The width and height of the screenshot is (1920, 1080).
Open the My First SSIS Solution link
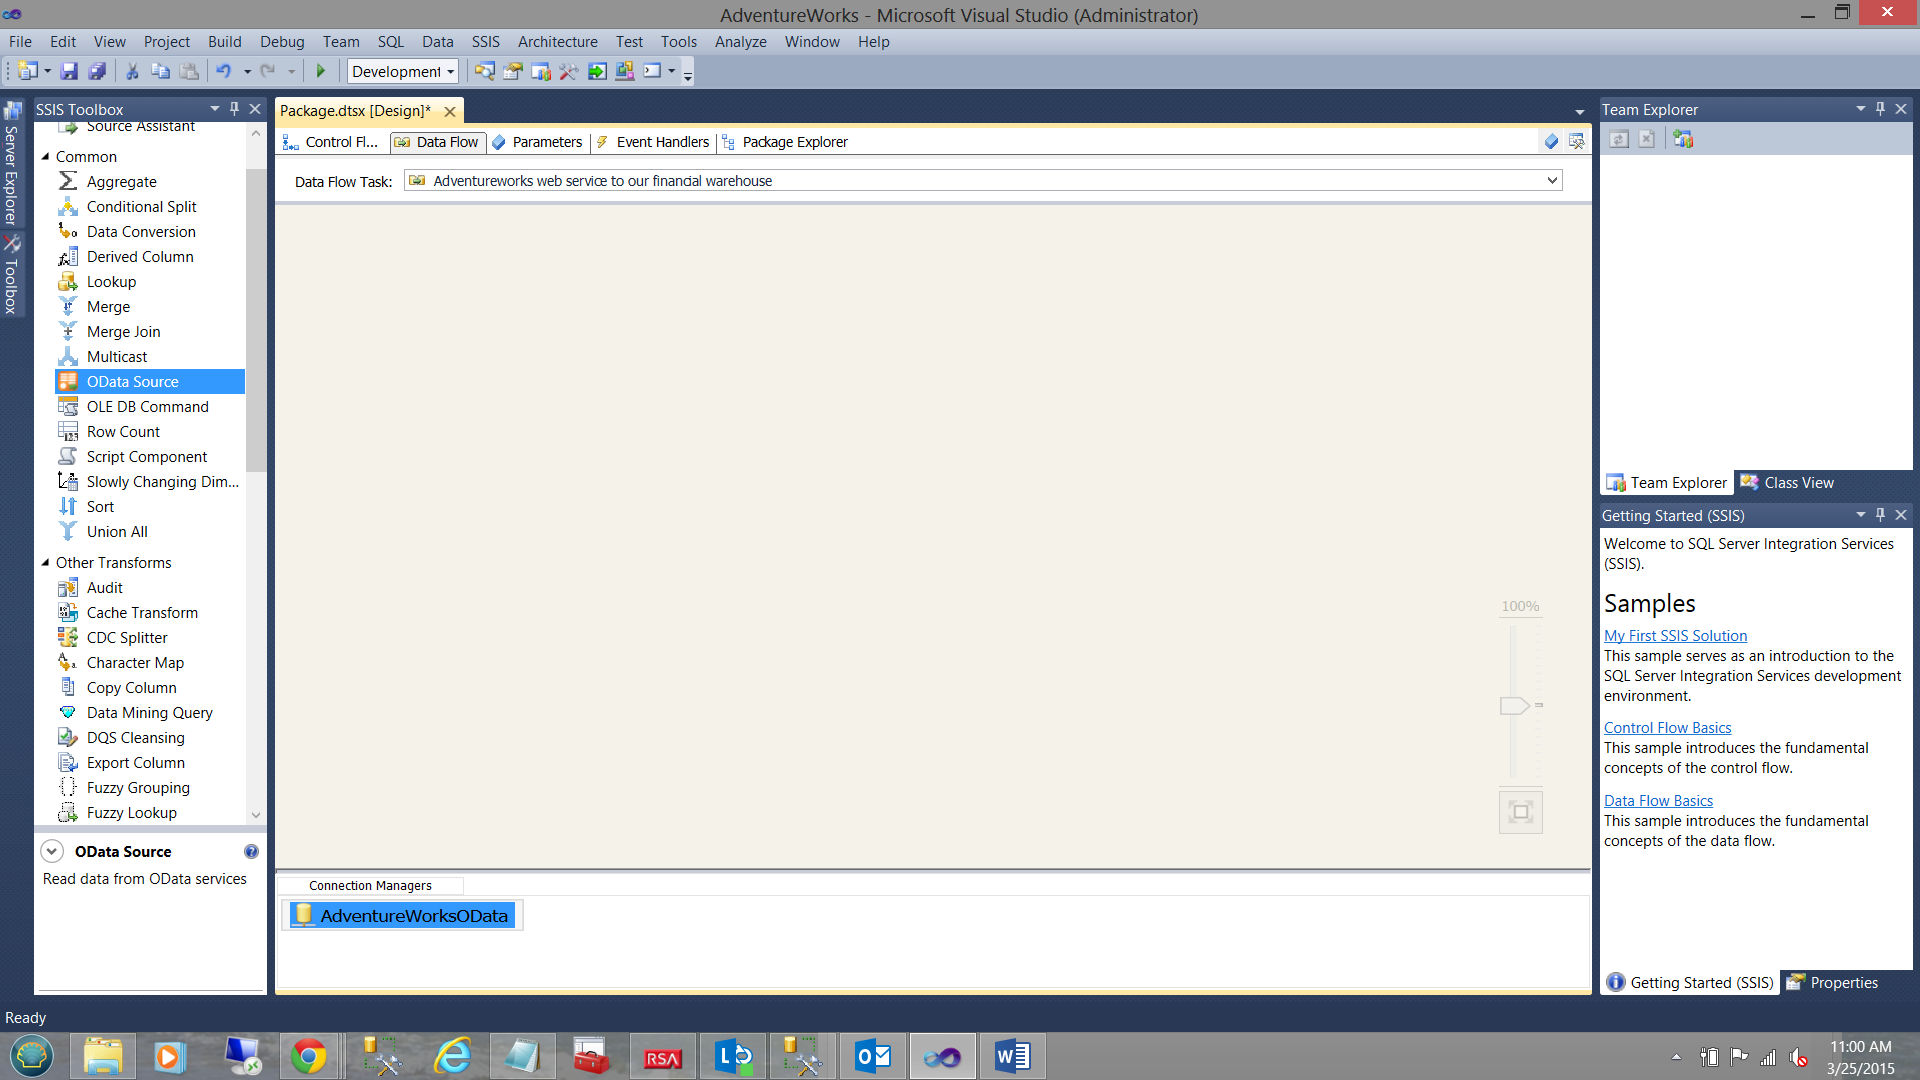tap(1675, 636)
